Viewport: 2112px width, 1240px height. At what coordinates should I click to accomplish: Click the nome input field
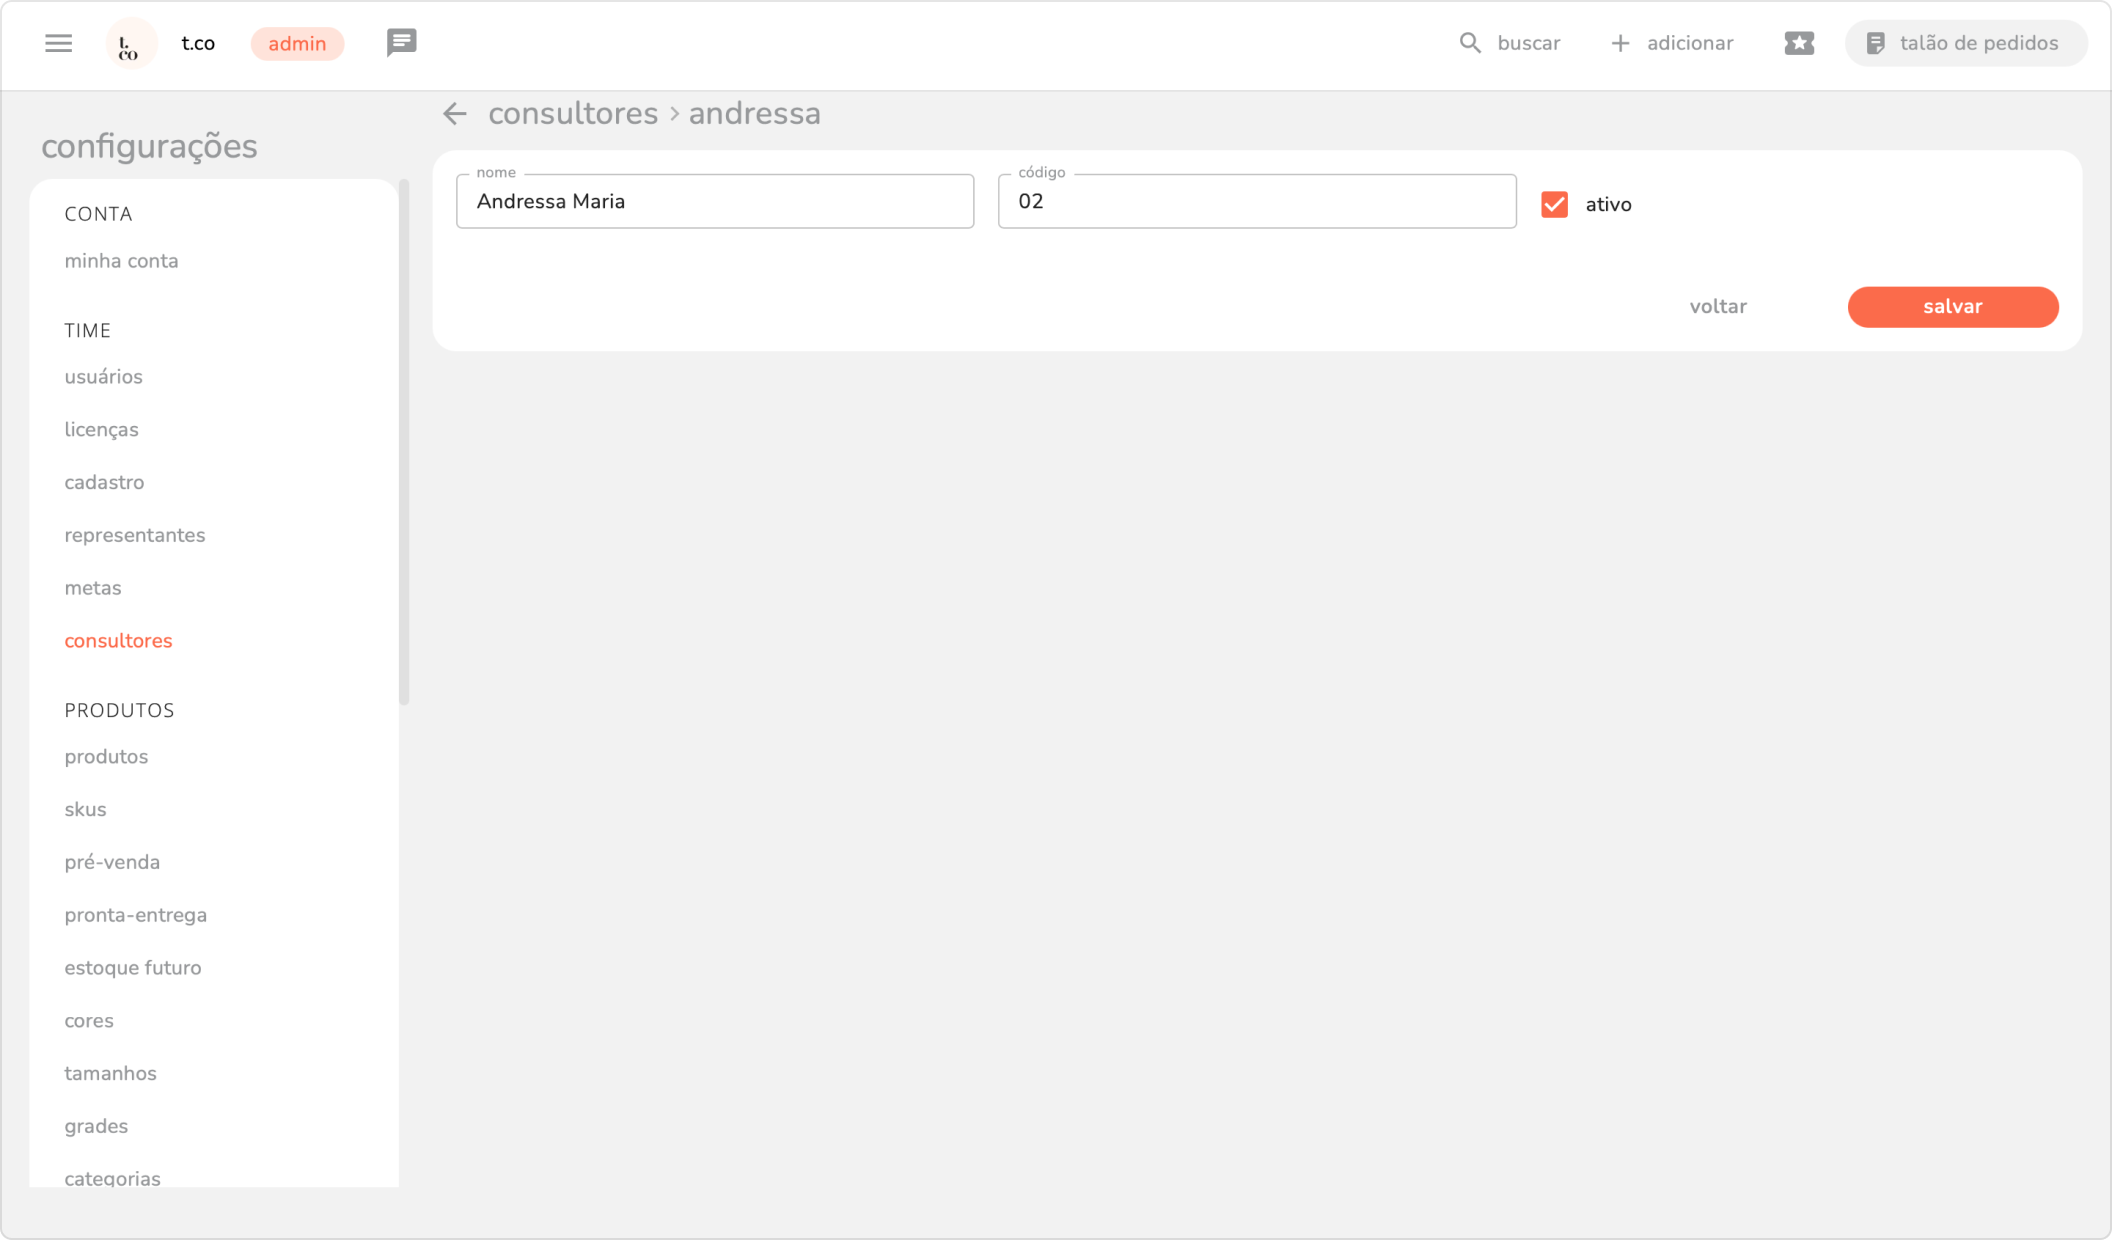[714, 202]
